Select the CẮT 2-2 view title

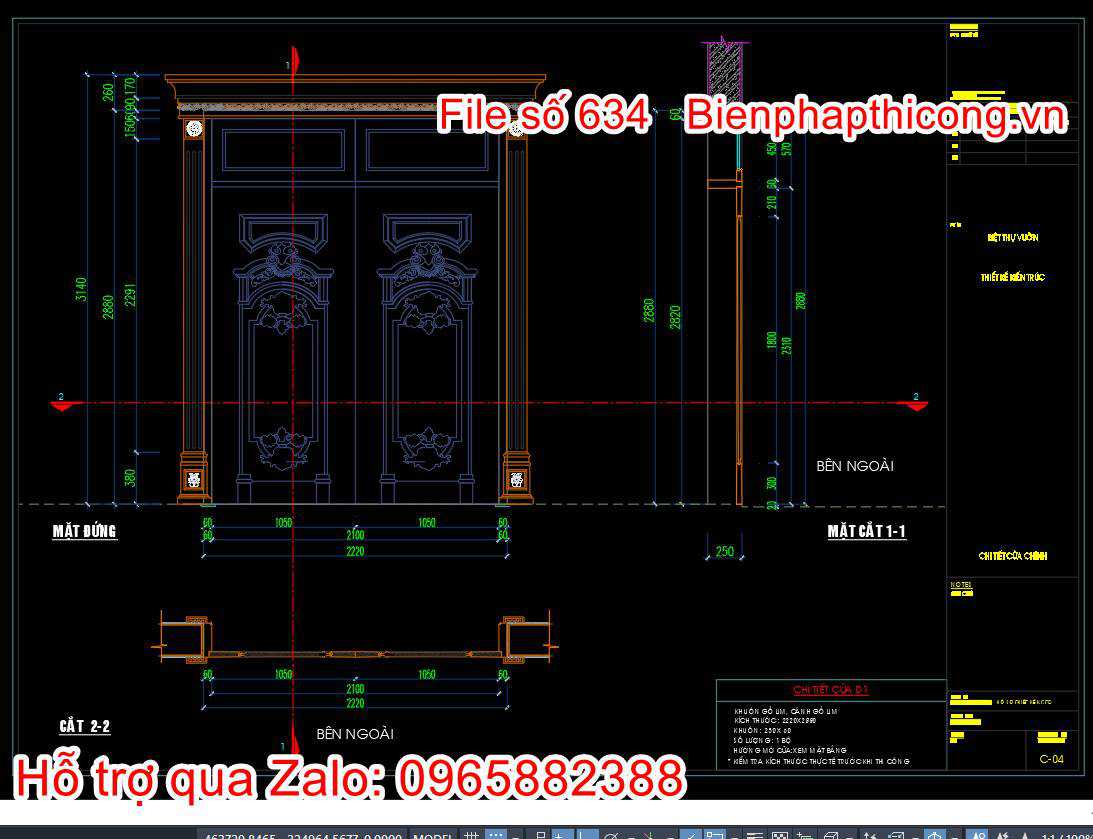coord(84,726)
